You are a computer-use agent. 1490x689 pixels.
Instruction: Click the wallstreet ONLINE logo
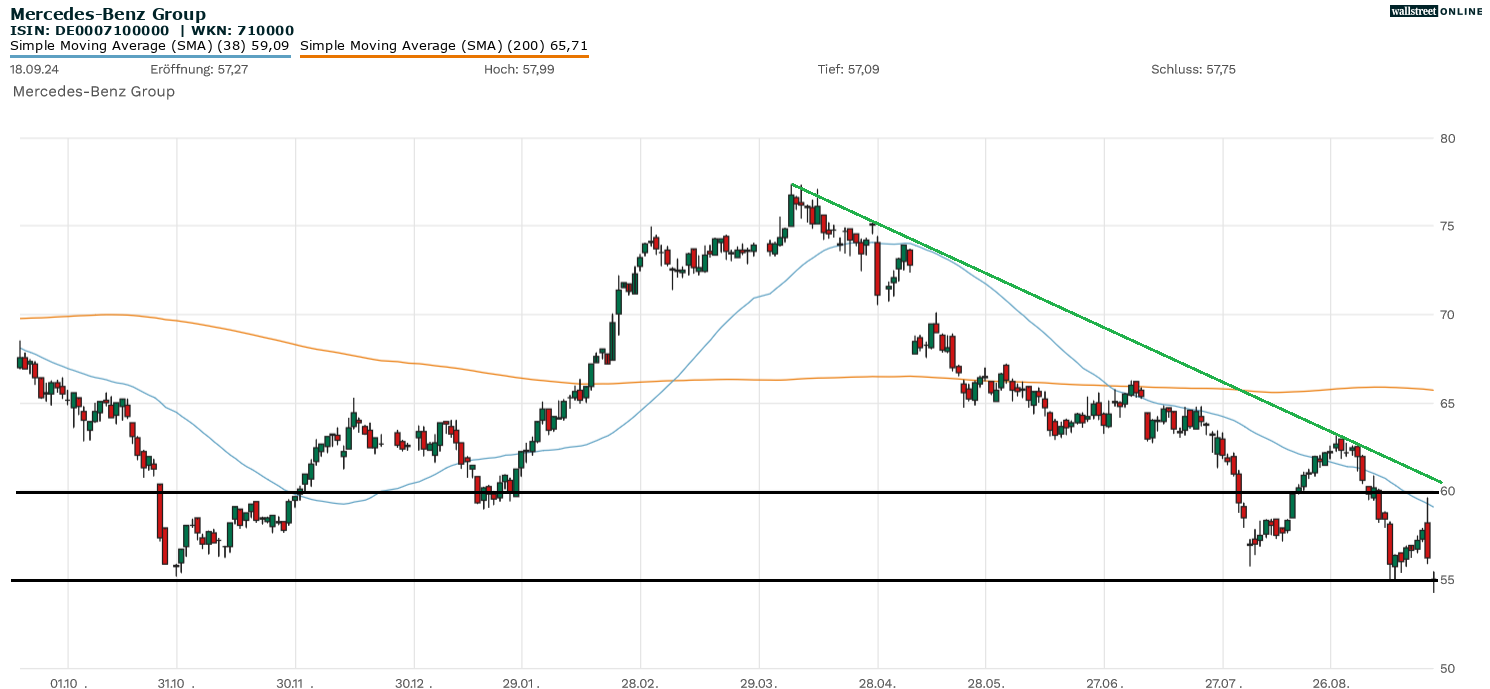1436,11
